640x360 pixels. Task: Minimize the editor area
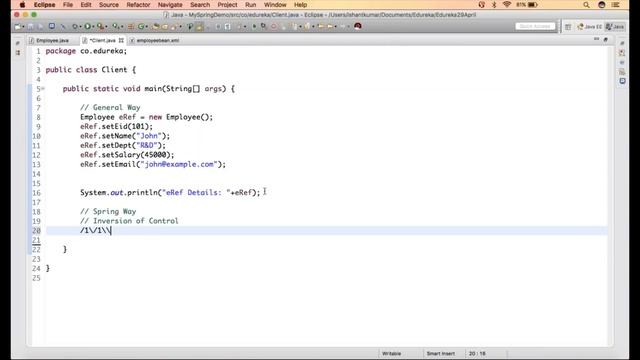pos(597,39)
